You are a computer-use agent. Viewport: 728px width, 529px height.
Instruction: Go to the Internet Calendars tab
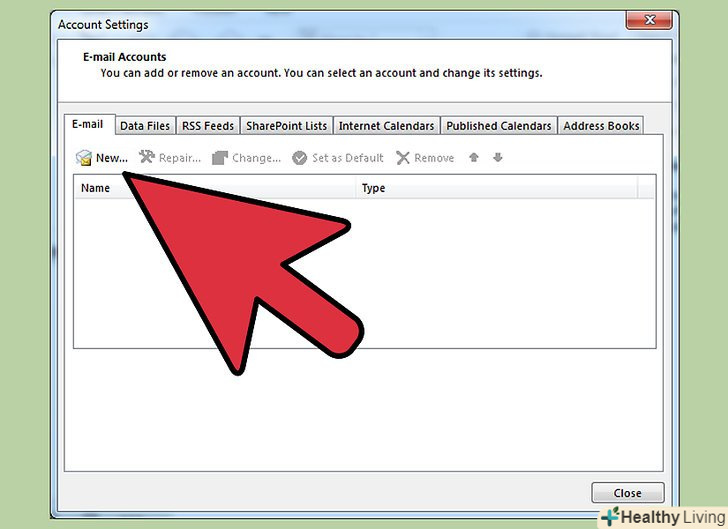click(x=386, y=126)
